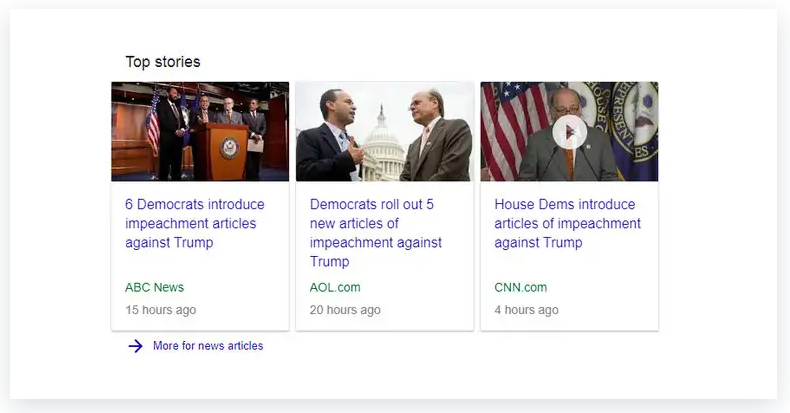This screenshot has height=413, width=790.
Task: Click the Top stories heading
Action: [163, 62]
